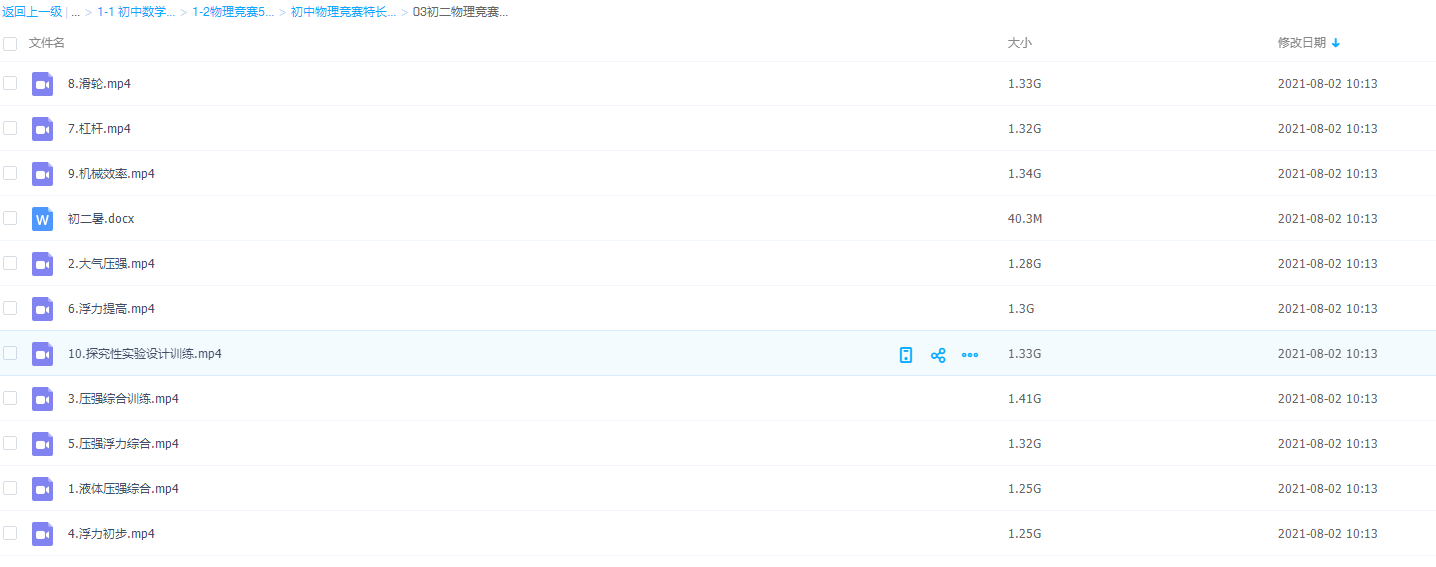Toggle sort arrow next to 修改日期
The width and height of the screenshot is (1436, 567).
1336,43
